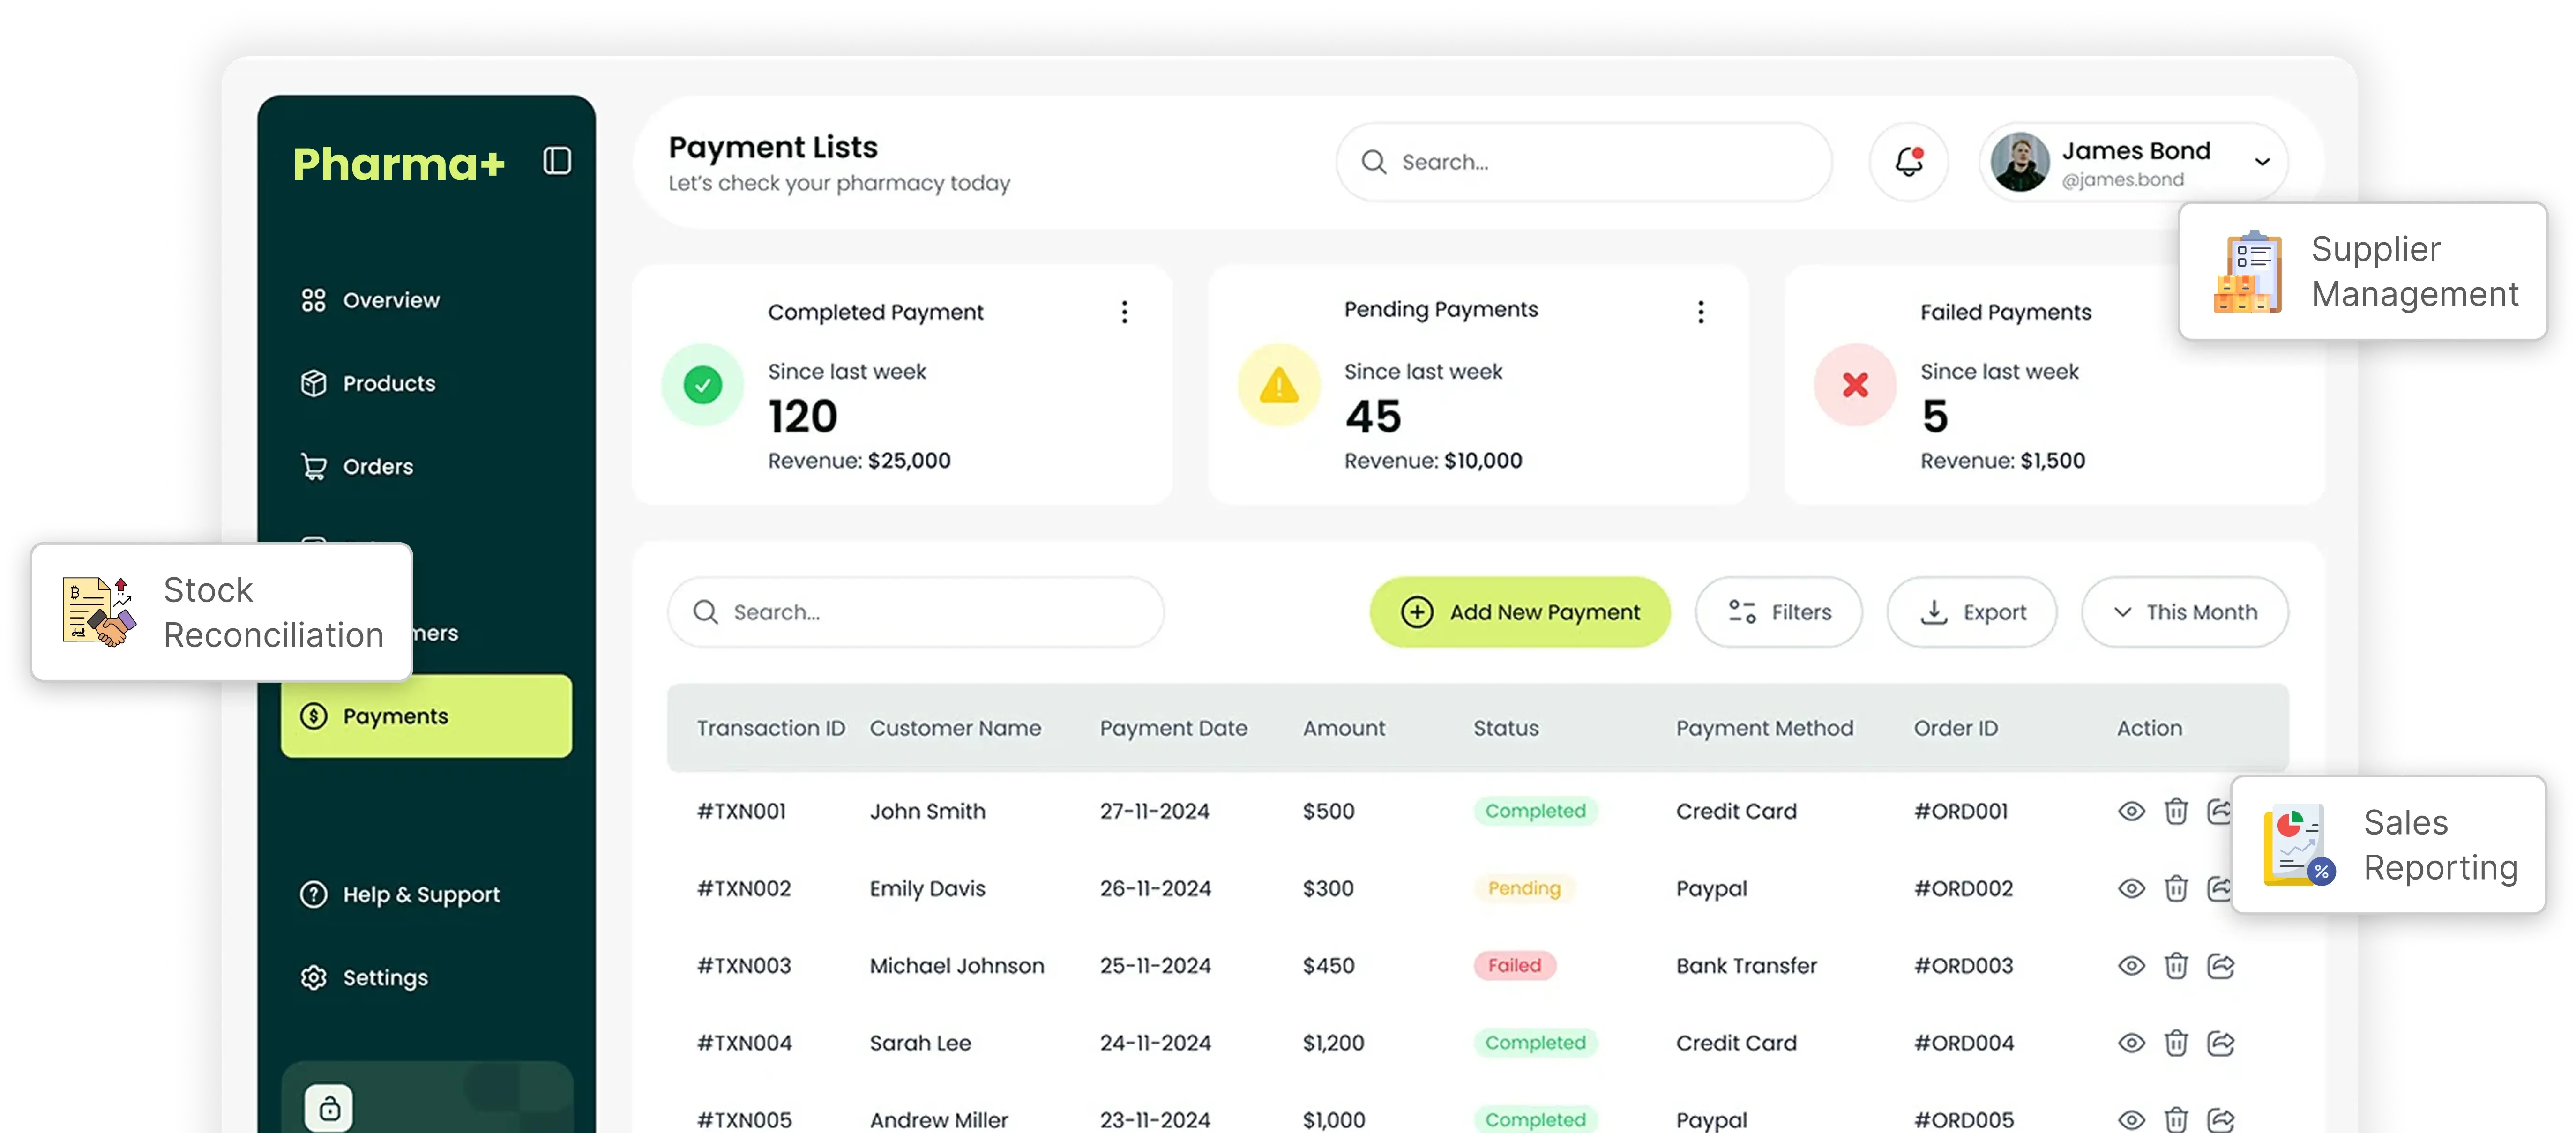Viewport: 2576px width, 1133px height.
Task: Open the Completed Payment card options menu
Action: click(1124, 311)
